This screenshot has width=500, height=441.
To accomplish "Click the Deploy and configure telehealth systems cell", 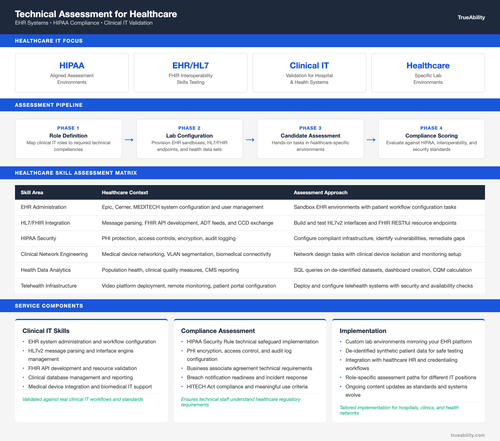I will [383, 286].
